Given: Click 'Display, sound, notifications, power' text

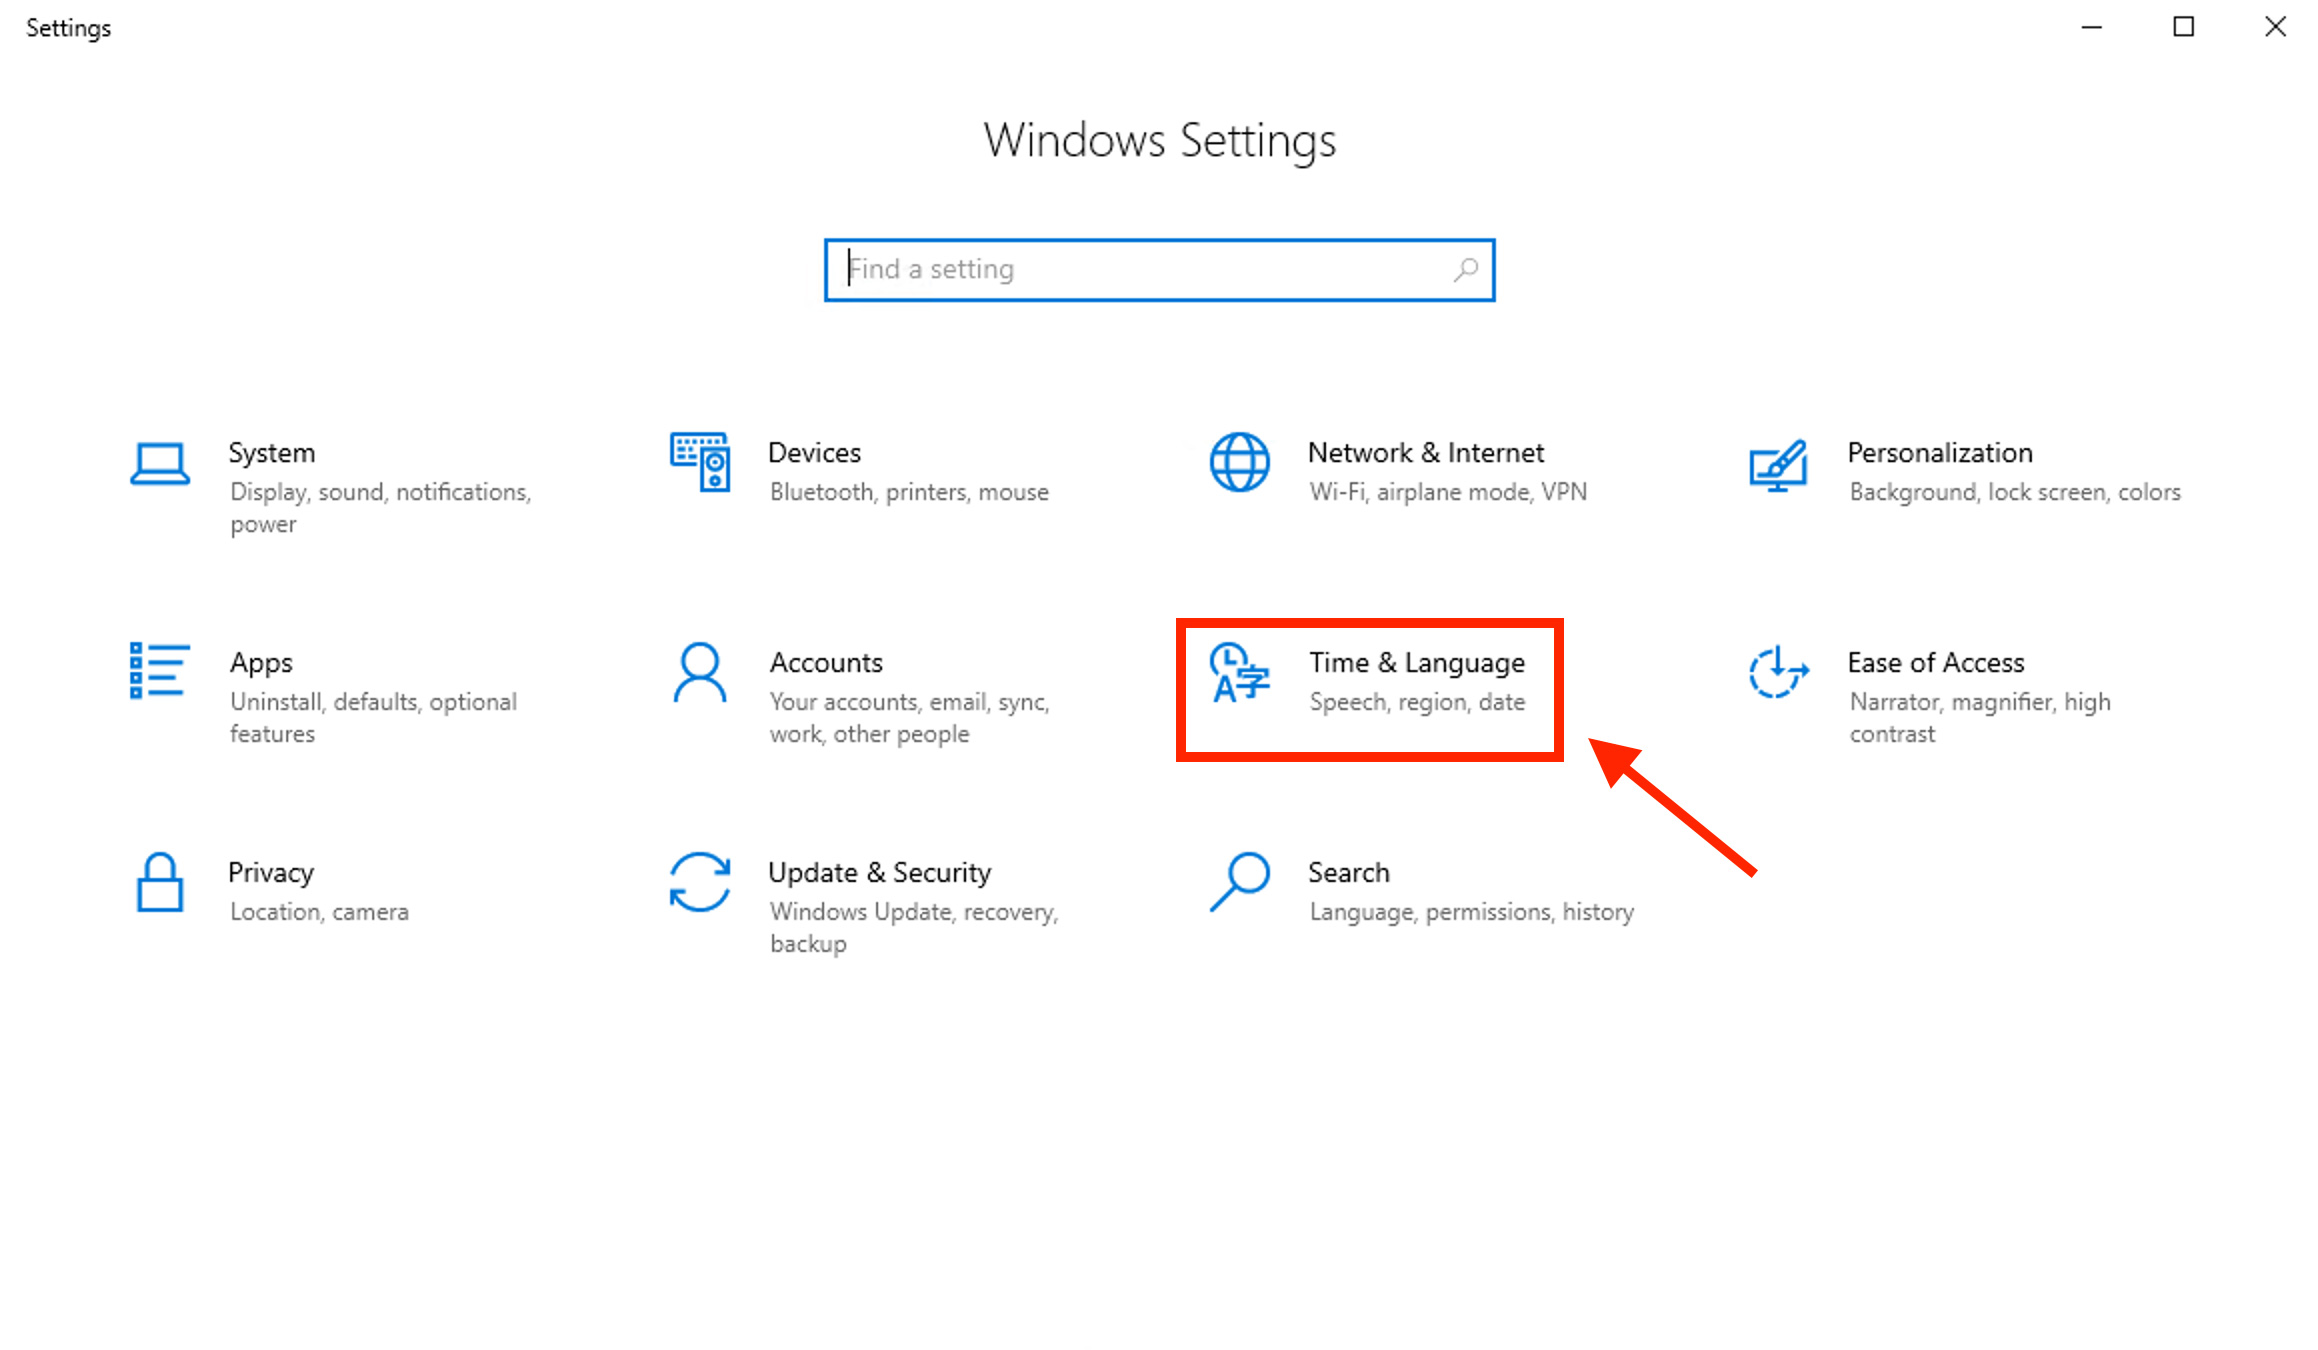Looking at the screenshot, I should coord(380,508).
